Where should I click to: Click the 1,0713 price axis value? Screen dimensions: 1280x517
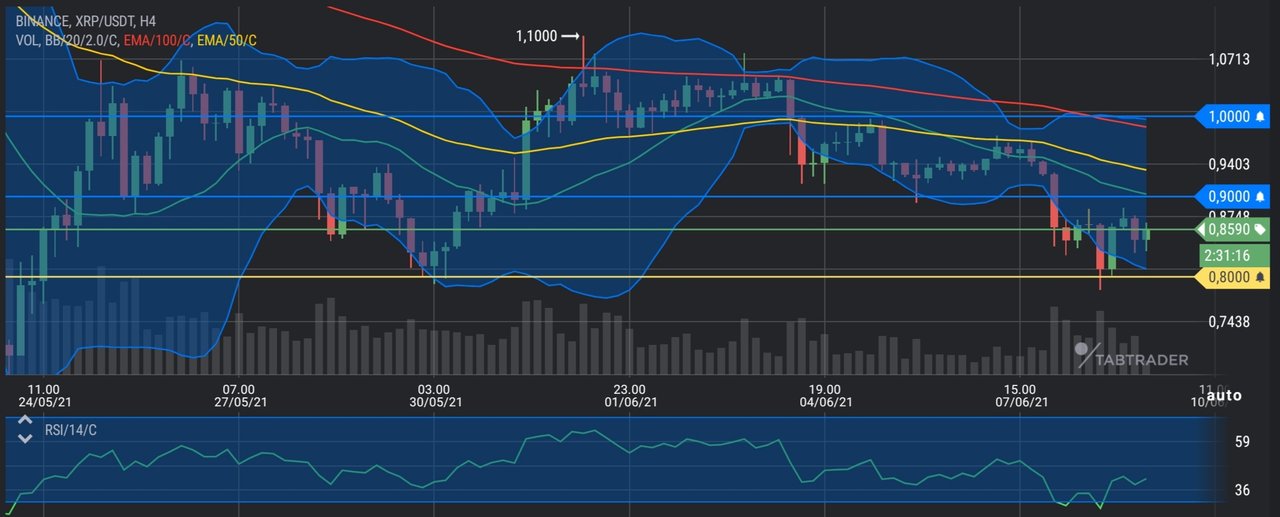(1229, 60)
